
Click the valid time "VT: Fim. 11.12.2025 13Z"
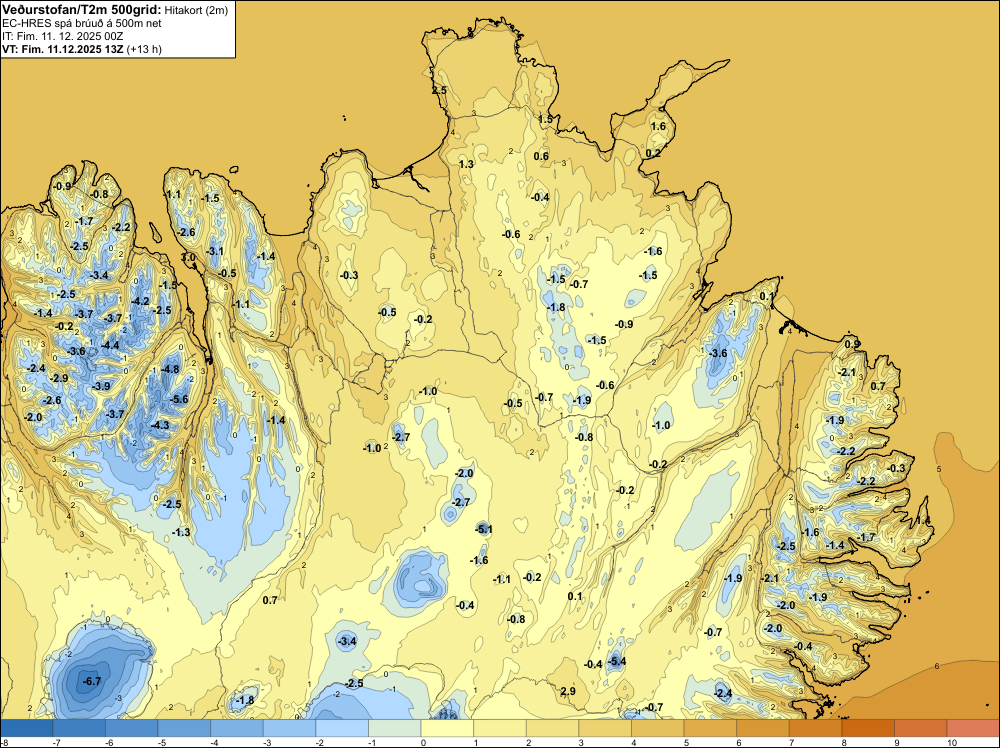(63, 49)
